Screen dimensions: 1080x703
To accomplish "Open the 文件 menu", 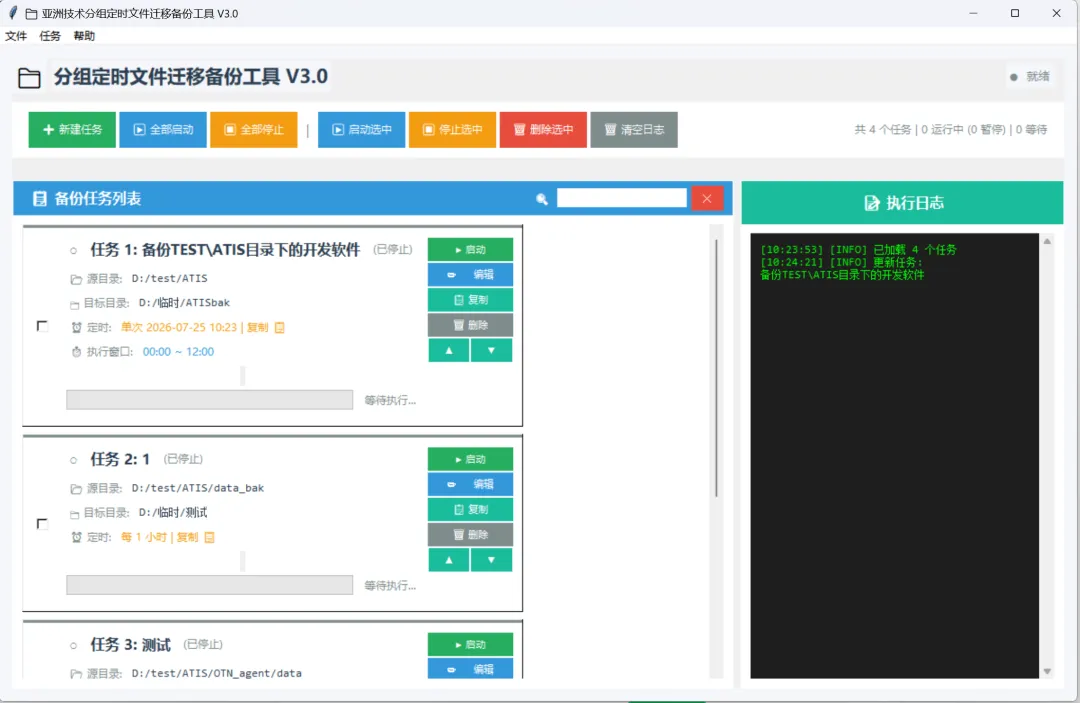I will point(16,36).
